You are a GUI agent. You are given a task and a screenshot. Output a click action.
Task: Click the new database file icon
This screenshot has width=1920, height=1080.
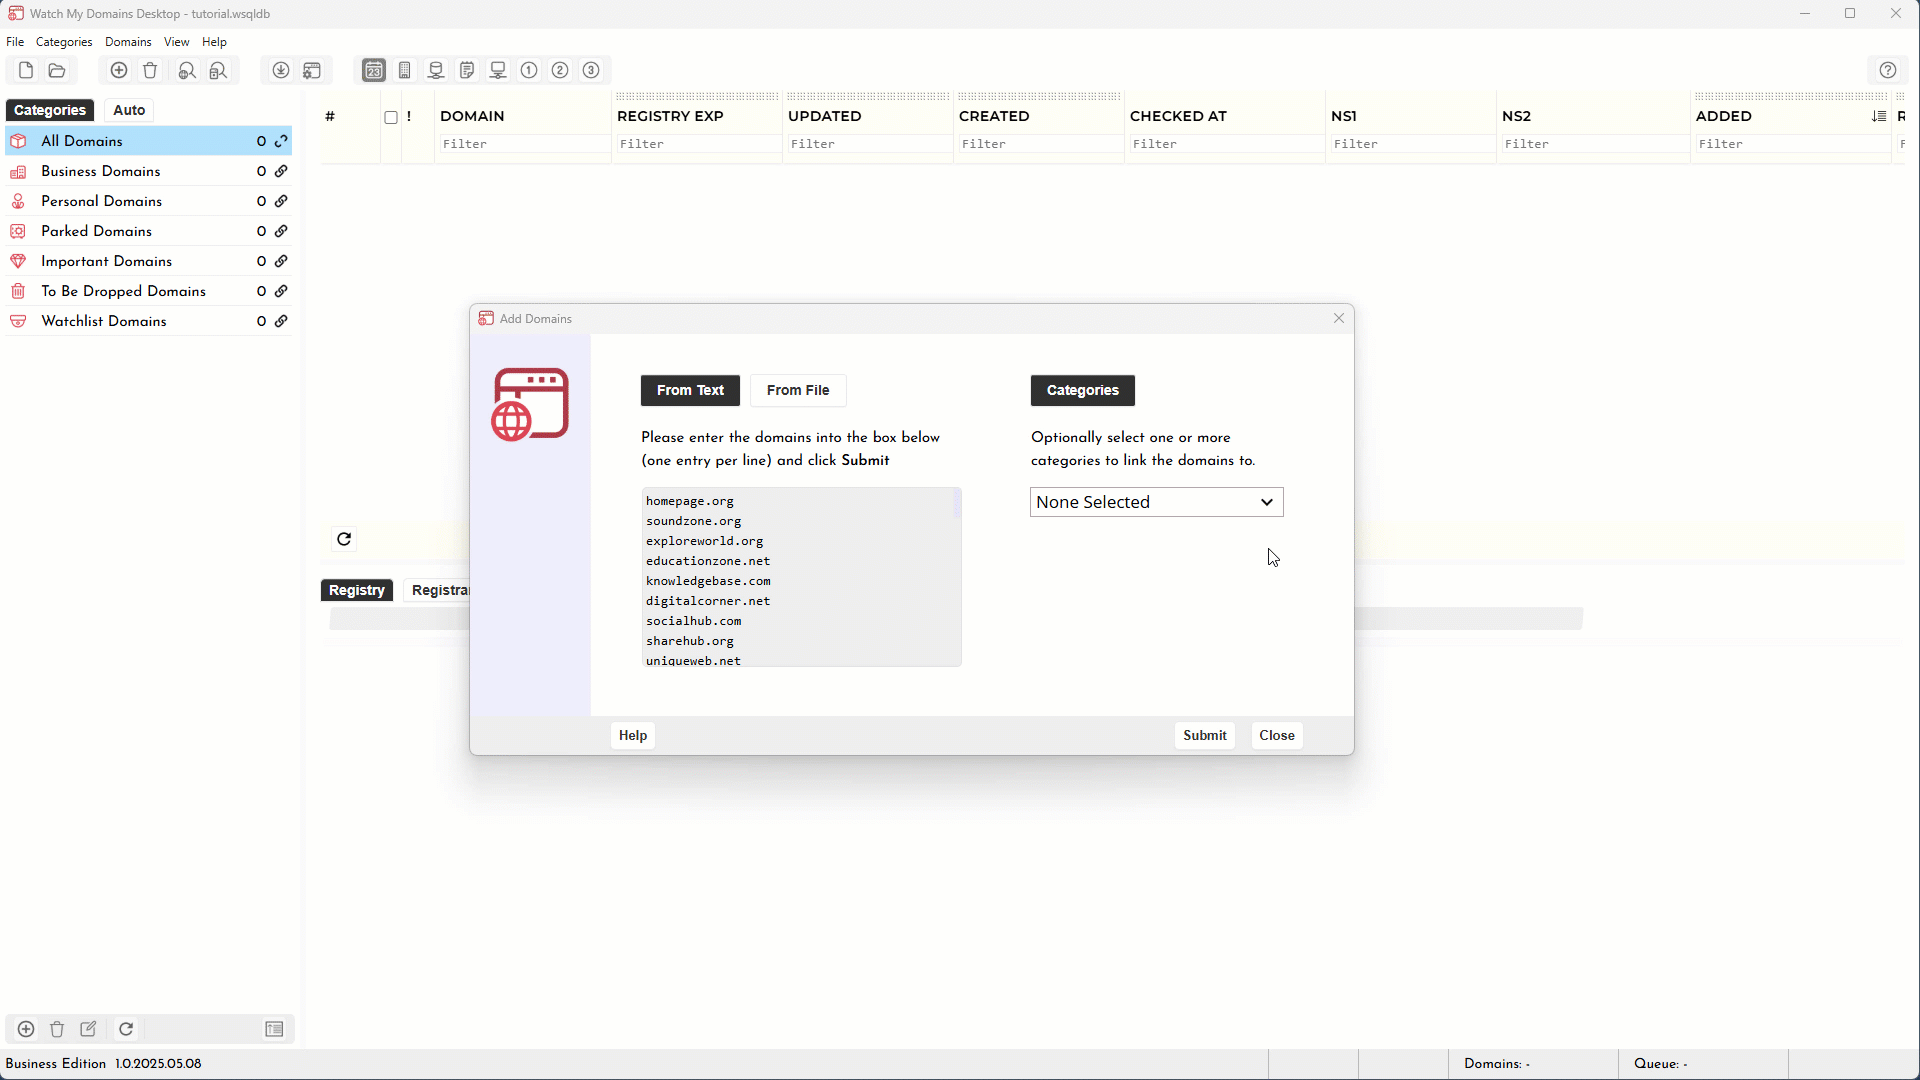pos(26,70)
